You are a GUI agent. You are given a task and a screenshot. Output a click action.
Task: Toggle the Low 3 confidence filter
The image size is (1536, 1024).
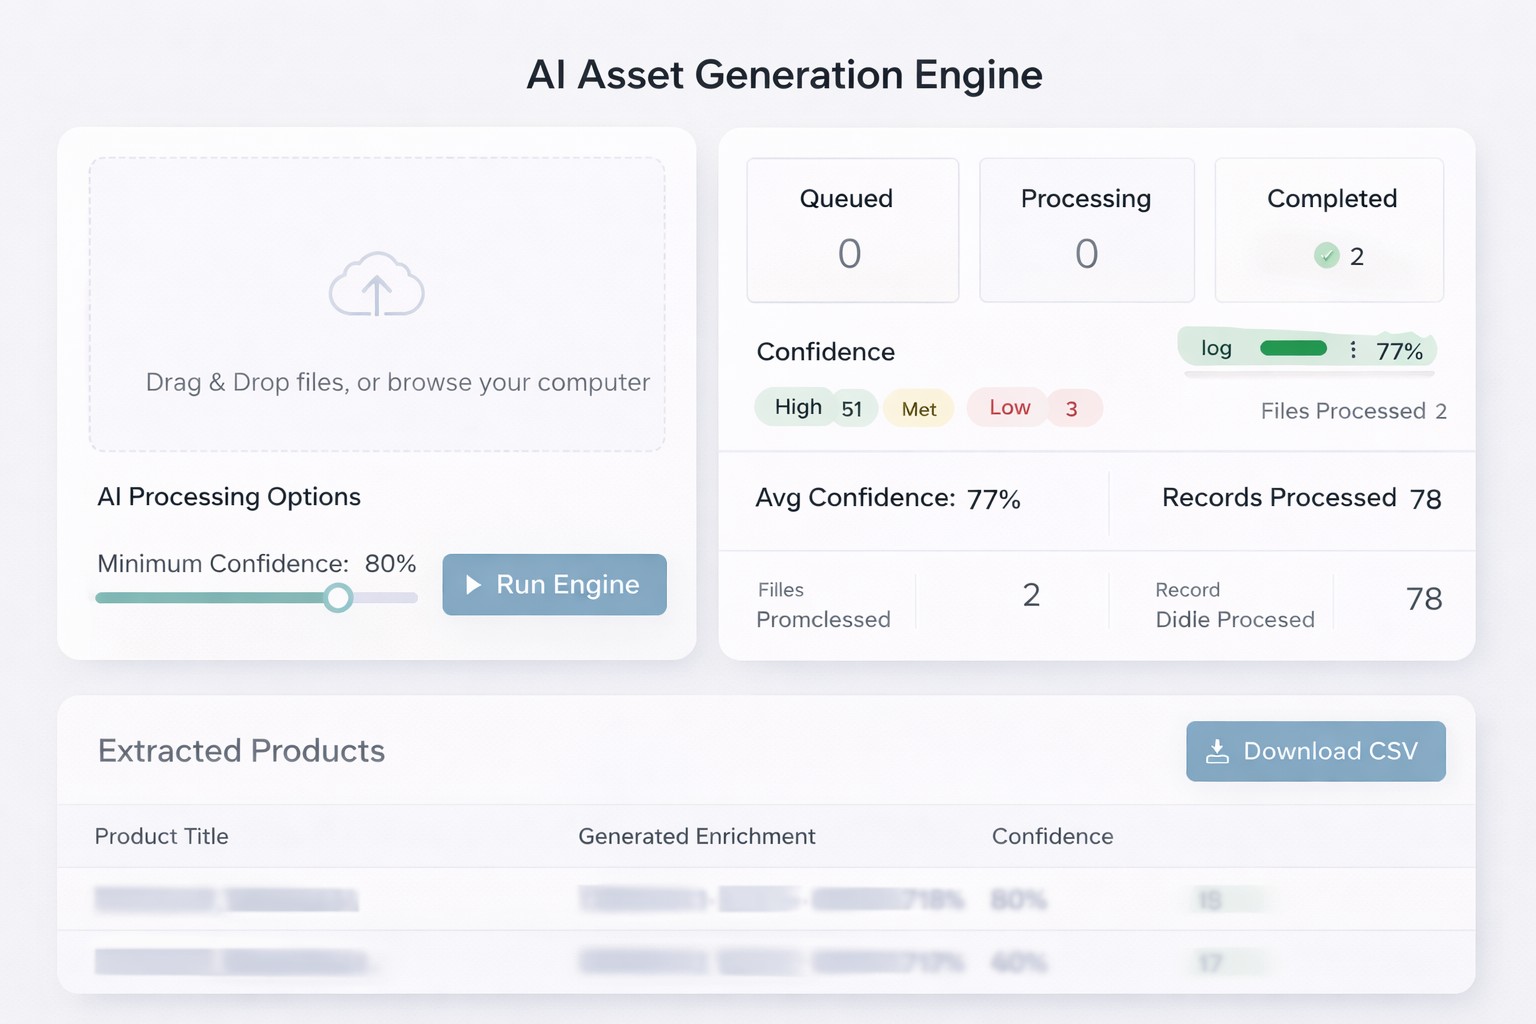point(1034,408)
